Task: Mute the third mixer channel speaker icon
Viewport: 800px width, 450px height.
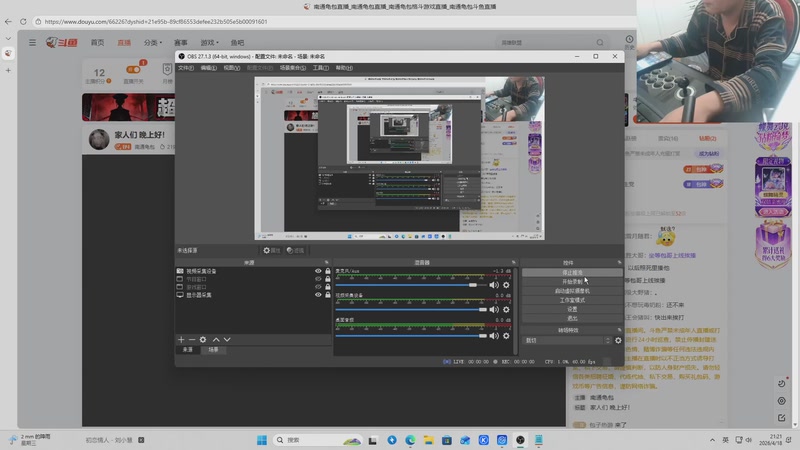Action: pos(494,336)
